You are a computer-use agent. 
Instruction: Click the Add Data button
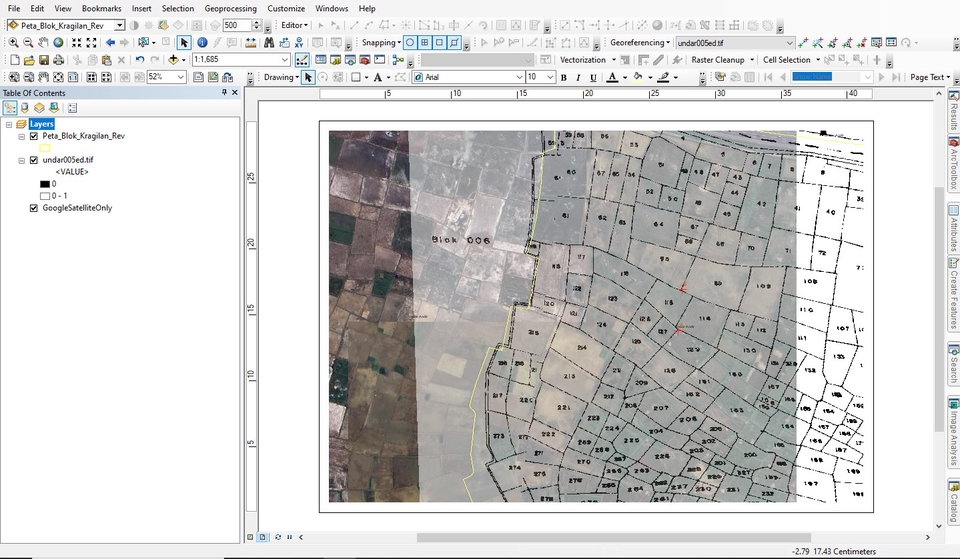[x=175, y=60]
